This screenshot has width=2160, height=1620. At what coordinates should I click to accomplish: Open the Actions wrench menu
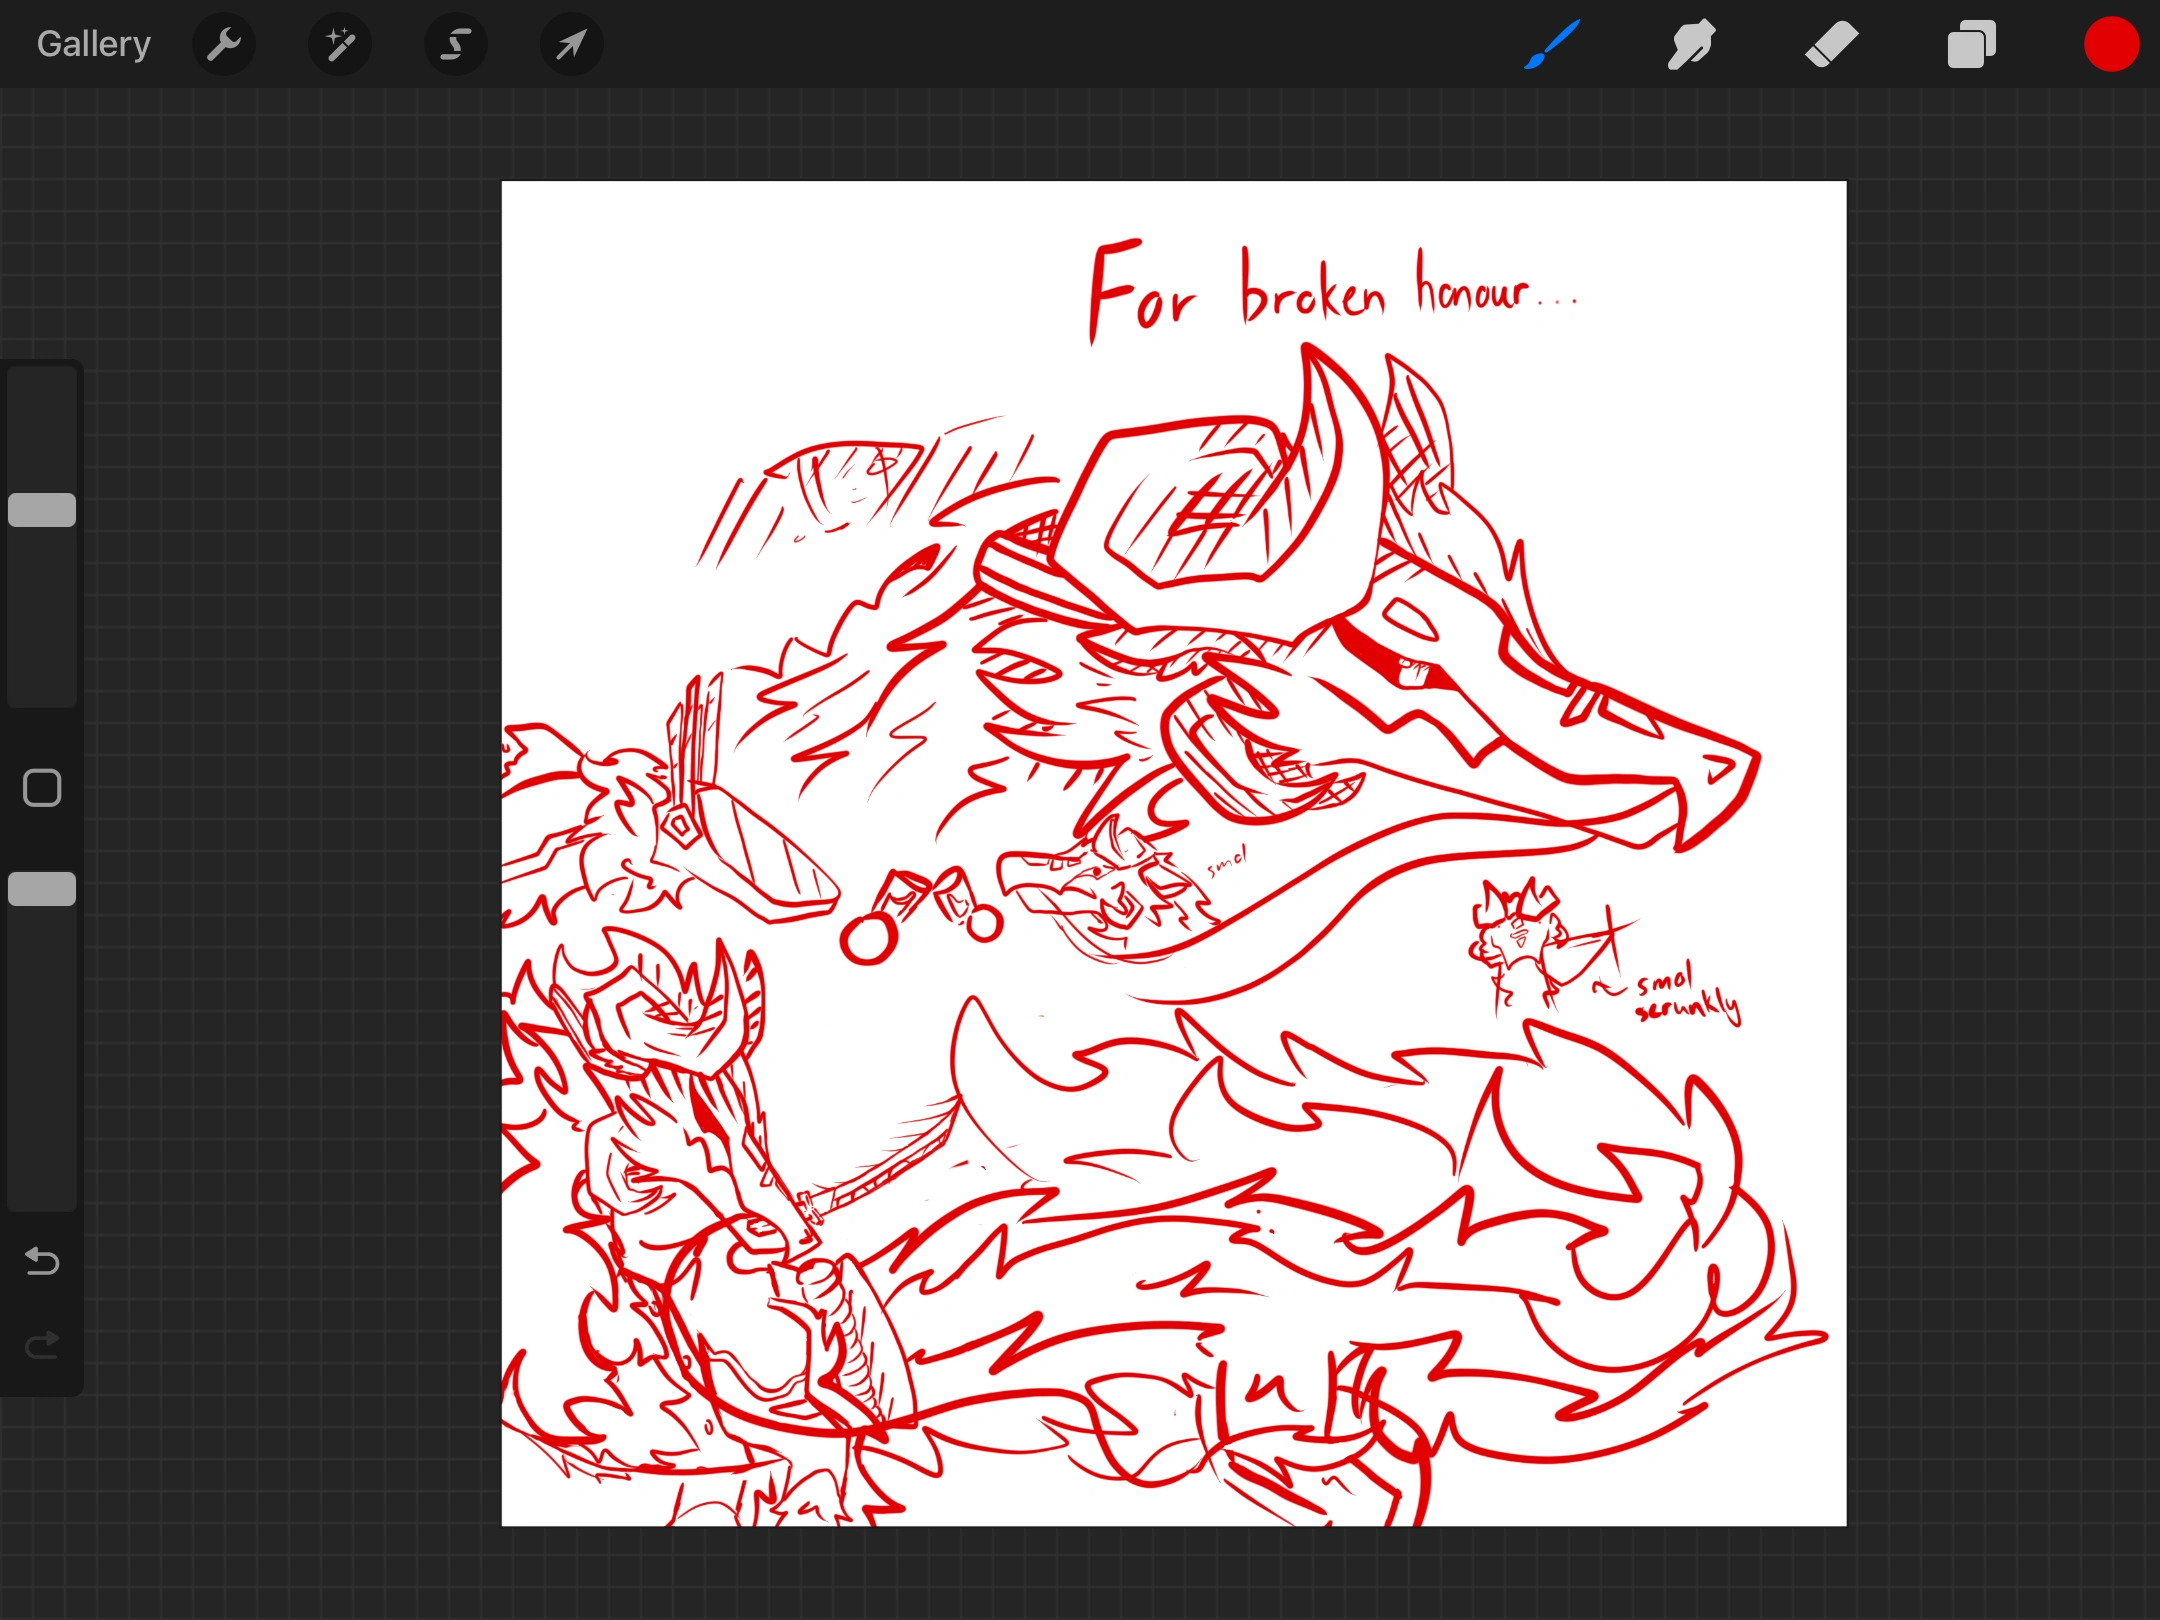click(224, 44)
